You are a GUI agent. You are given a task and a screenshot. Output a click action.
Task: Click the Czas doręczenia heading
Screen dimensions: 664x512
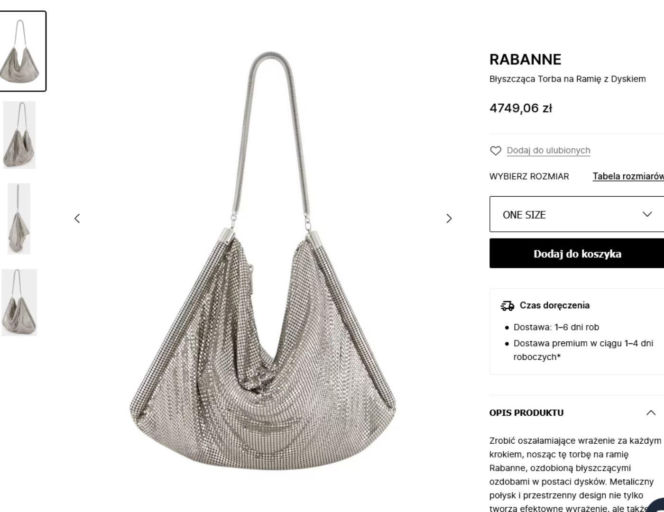pyautogui.click(x=554, y=305)
